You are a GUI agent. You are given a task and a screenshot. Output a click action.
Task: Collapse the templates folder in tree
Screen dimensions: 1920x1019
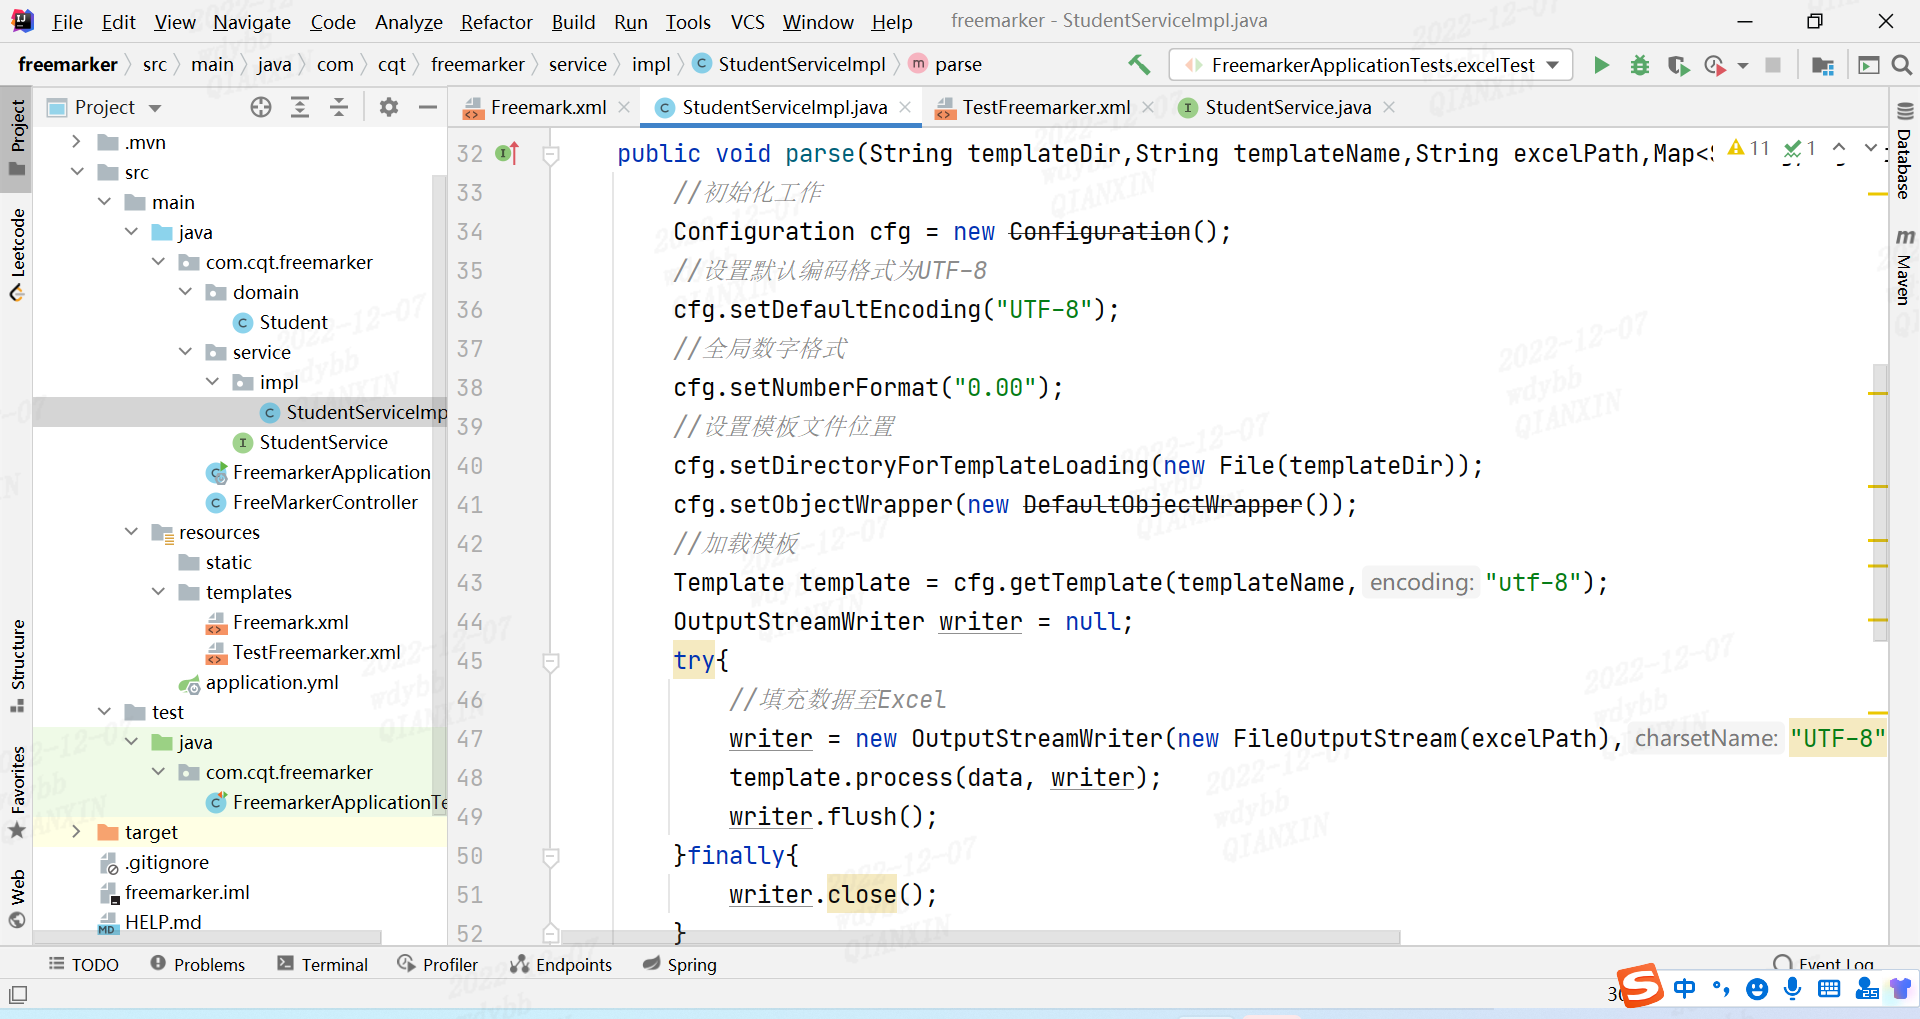coord(158,592)
